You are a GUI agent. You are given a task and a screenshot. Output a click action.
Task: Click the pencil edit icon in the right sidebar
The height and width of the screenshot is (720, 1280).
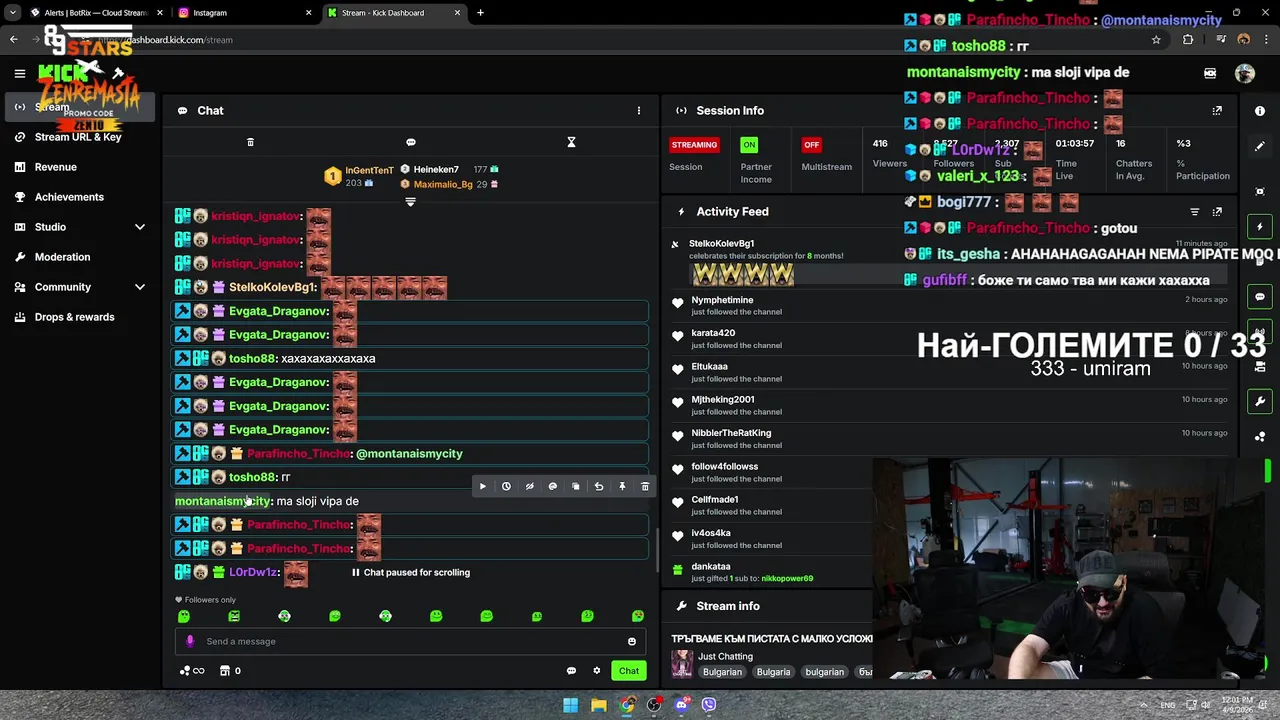[1260, 146]
